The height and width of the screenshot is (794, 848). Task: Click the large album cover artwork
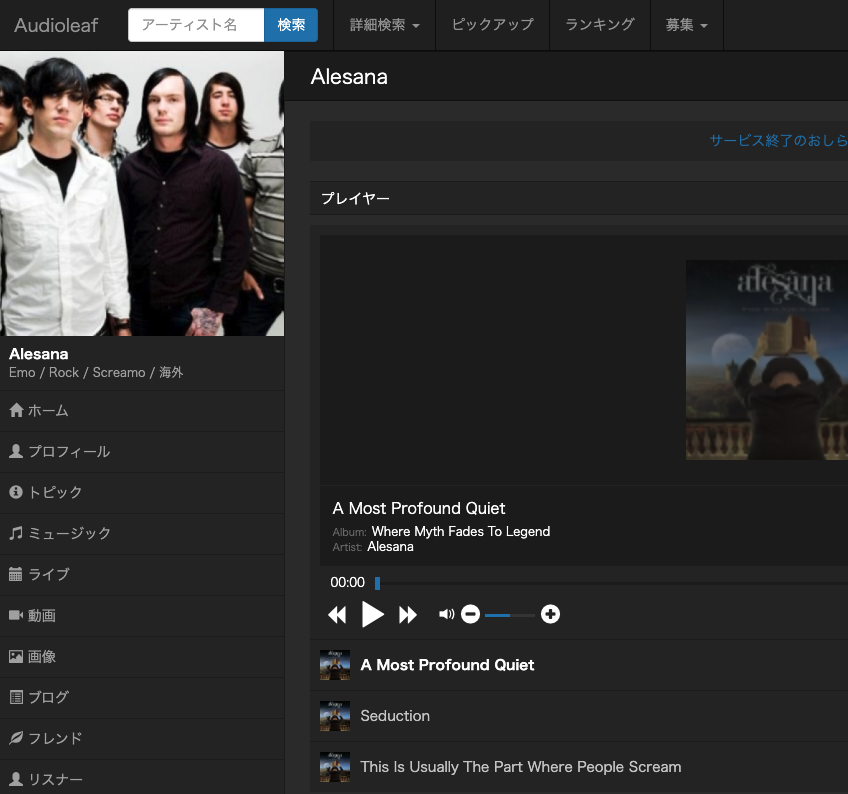[767, 360]
